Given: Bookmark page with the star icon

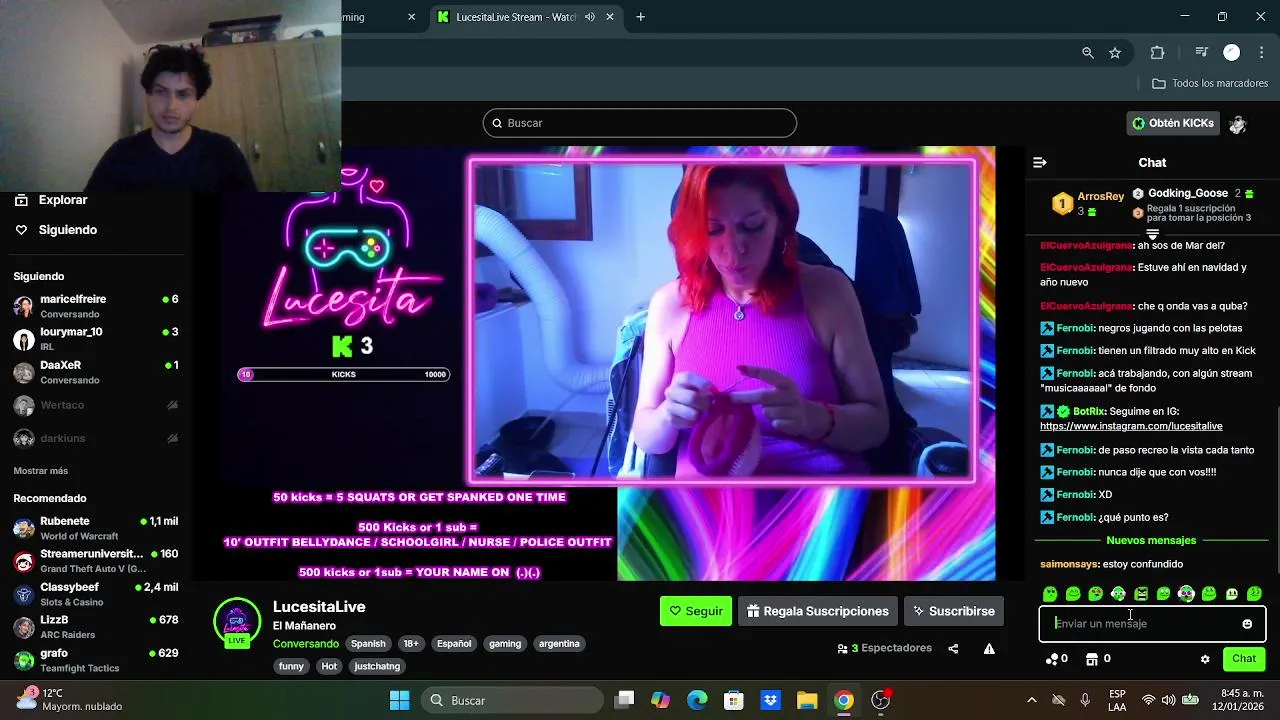Looking at the screenshot, I should click(1115, 53).
